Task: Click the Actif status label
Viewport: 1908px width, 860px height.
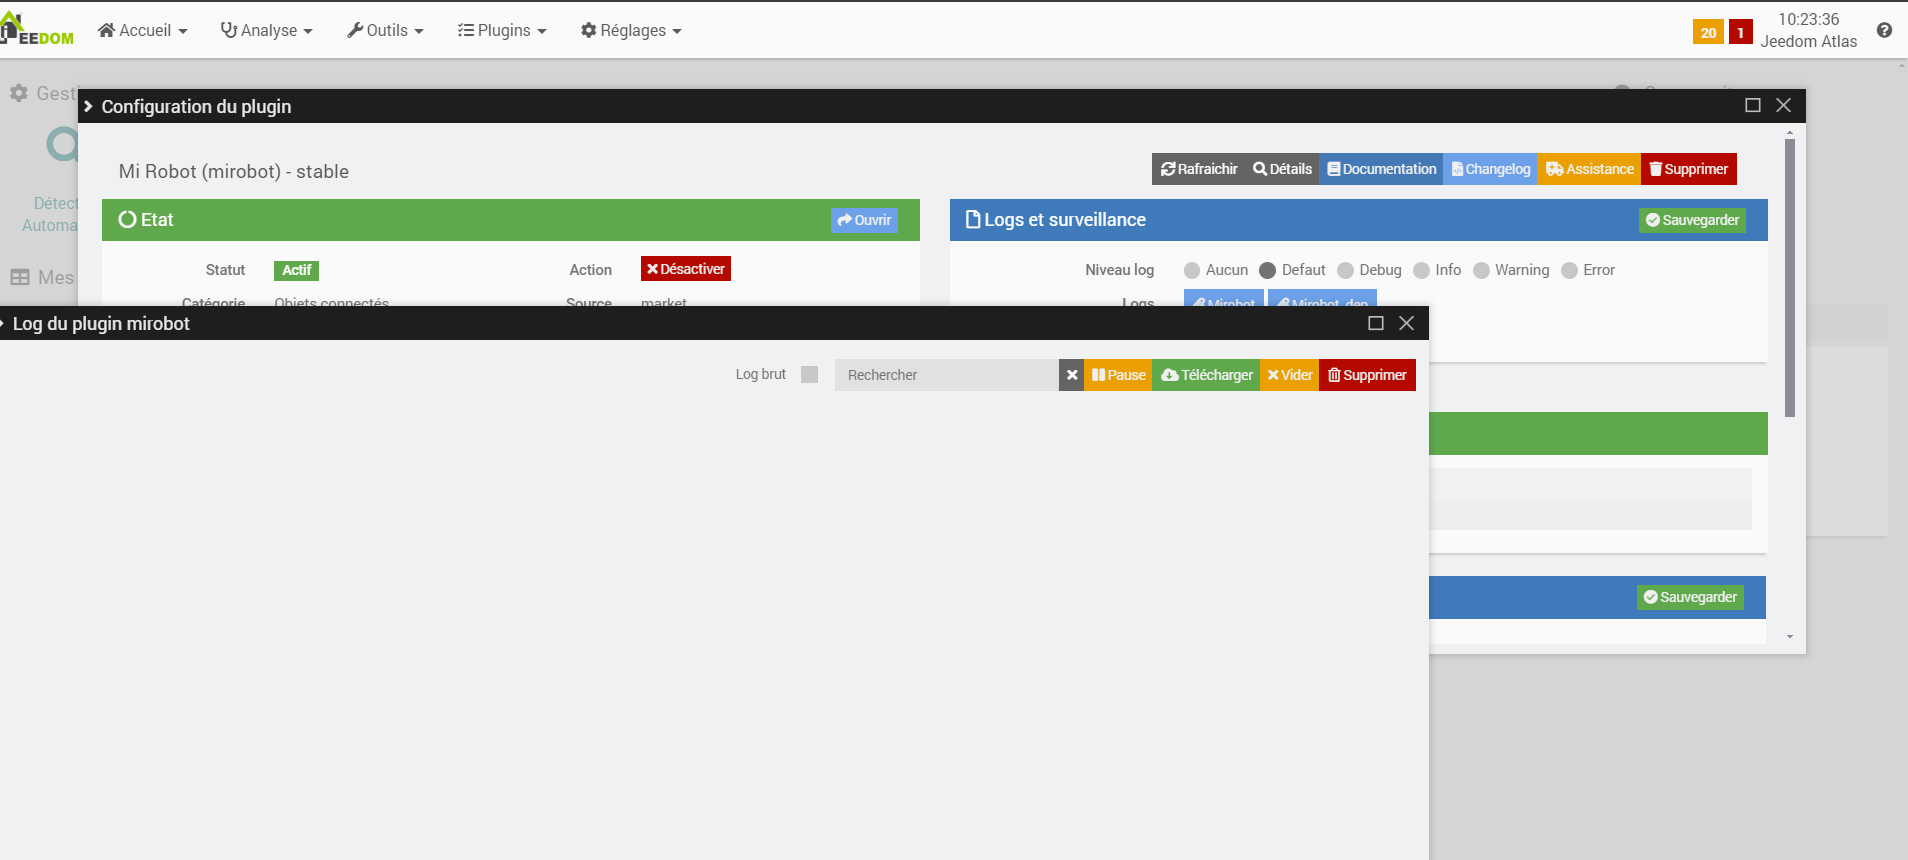Action: tap(296, 270)
